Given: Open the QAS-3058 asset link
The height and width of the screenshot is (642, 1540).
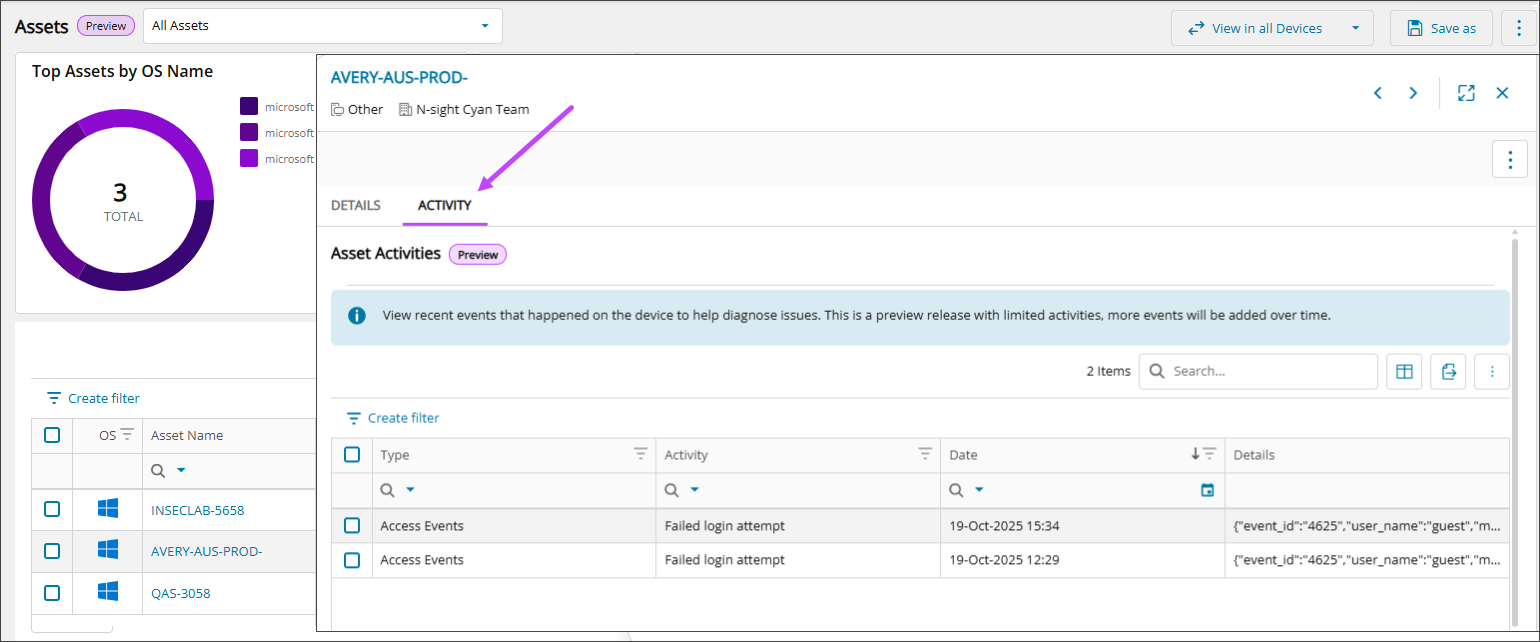Looking at the screenshot, I should click(180, 593).
